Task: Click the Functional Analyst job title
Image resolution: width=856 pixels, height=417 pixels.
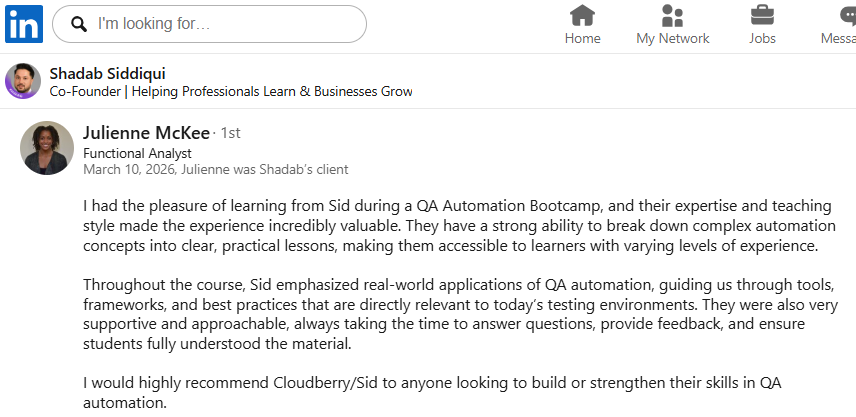Action: [137, 154]
